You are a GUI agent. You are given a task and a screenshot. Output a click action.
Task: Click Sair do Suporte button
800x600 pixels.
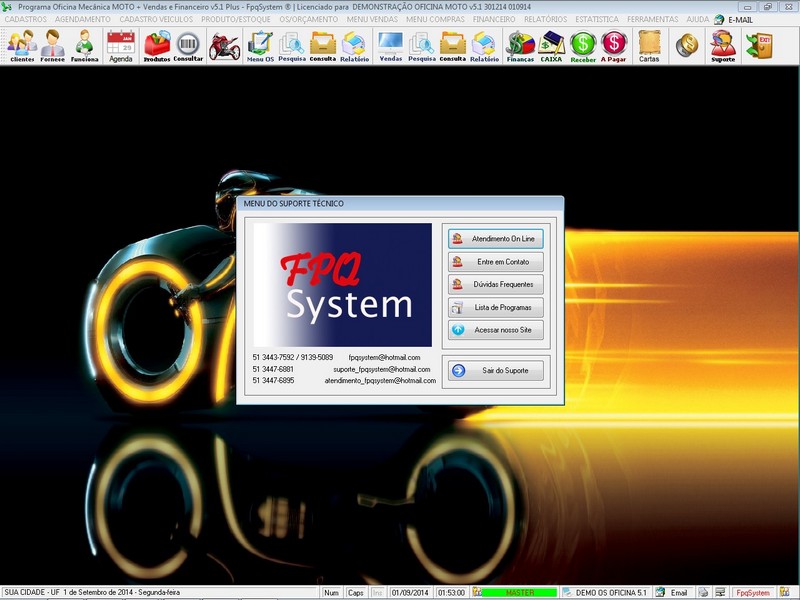496,371
